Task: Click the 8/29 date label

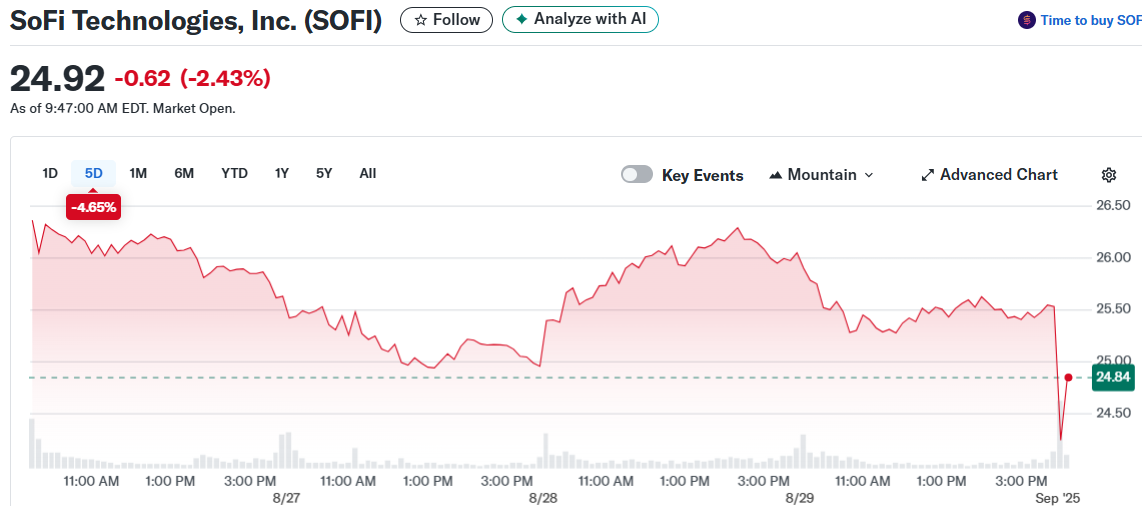Action: pos(799,499)
